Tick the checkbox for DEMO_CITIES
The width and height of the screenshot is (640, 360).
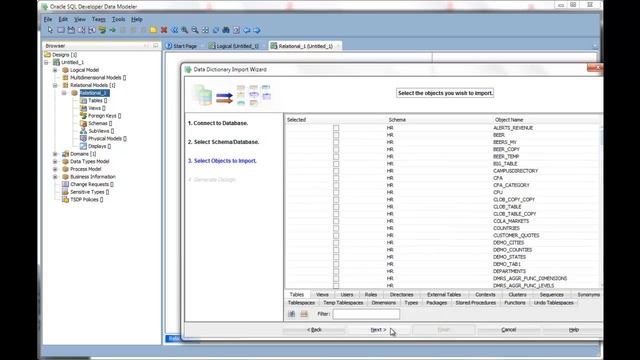(336, 242)
